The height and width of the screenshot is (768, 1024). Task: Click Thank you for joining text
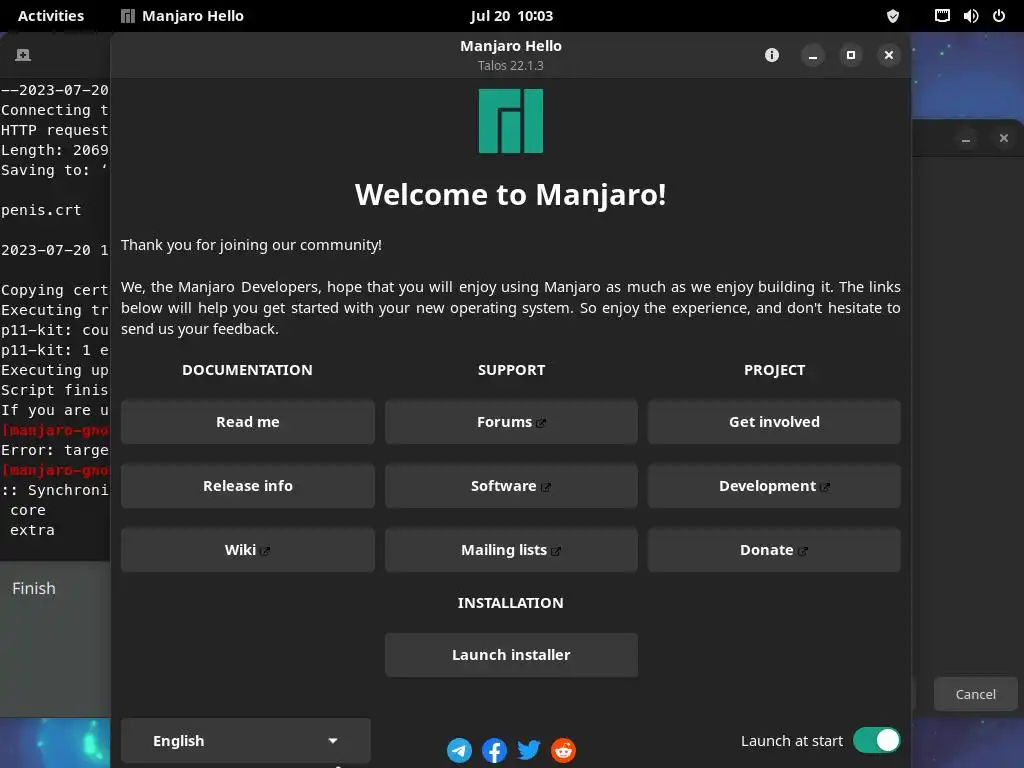(251, 245)
